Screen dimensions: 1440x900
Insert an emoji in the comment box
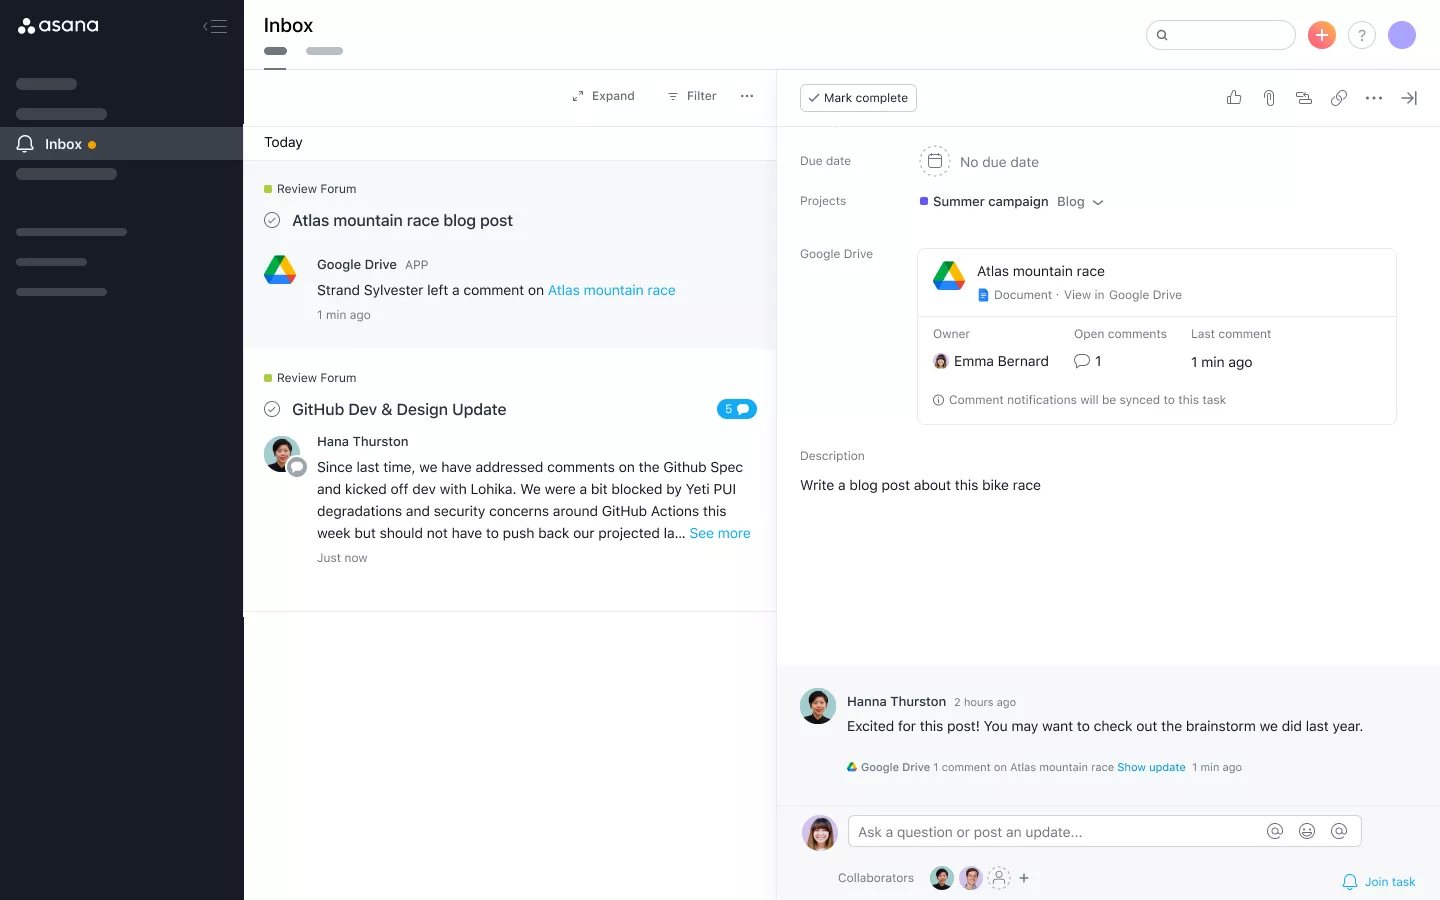point(1307,831)
